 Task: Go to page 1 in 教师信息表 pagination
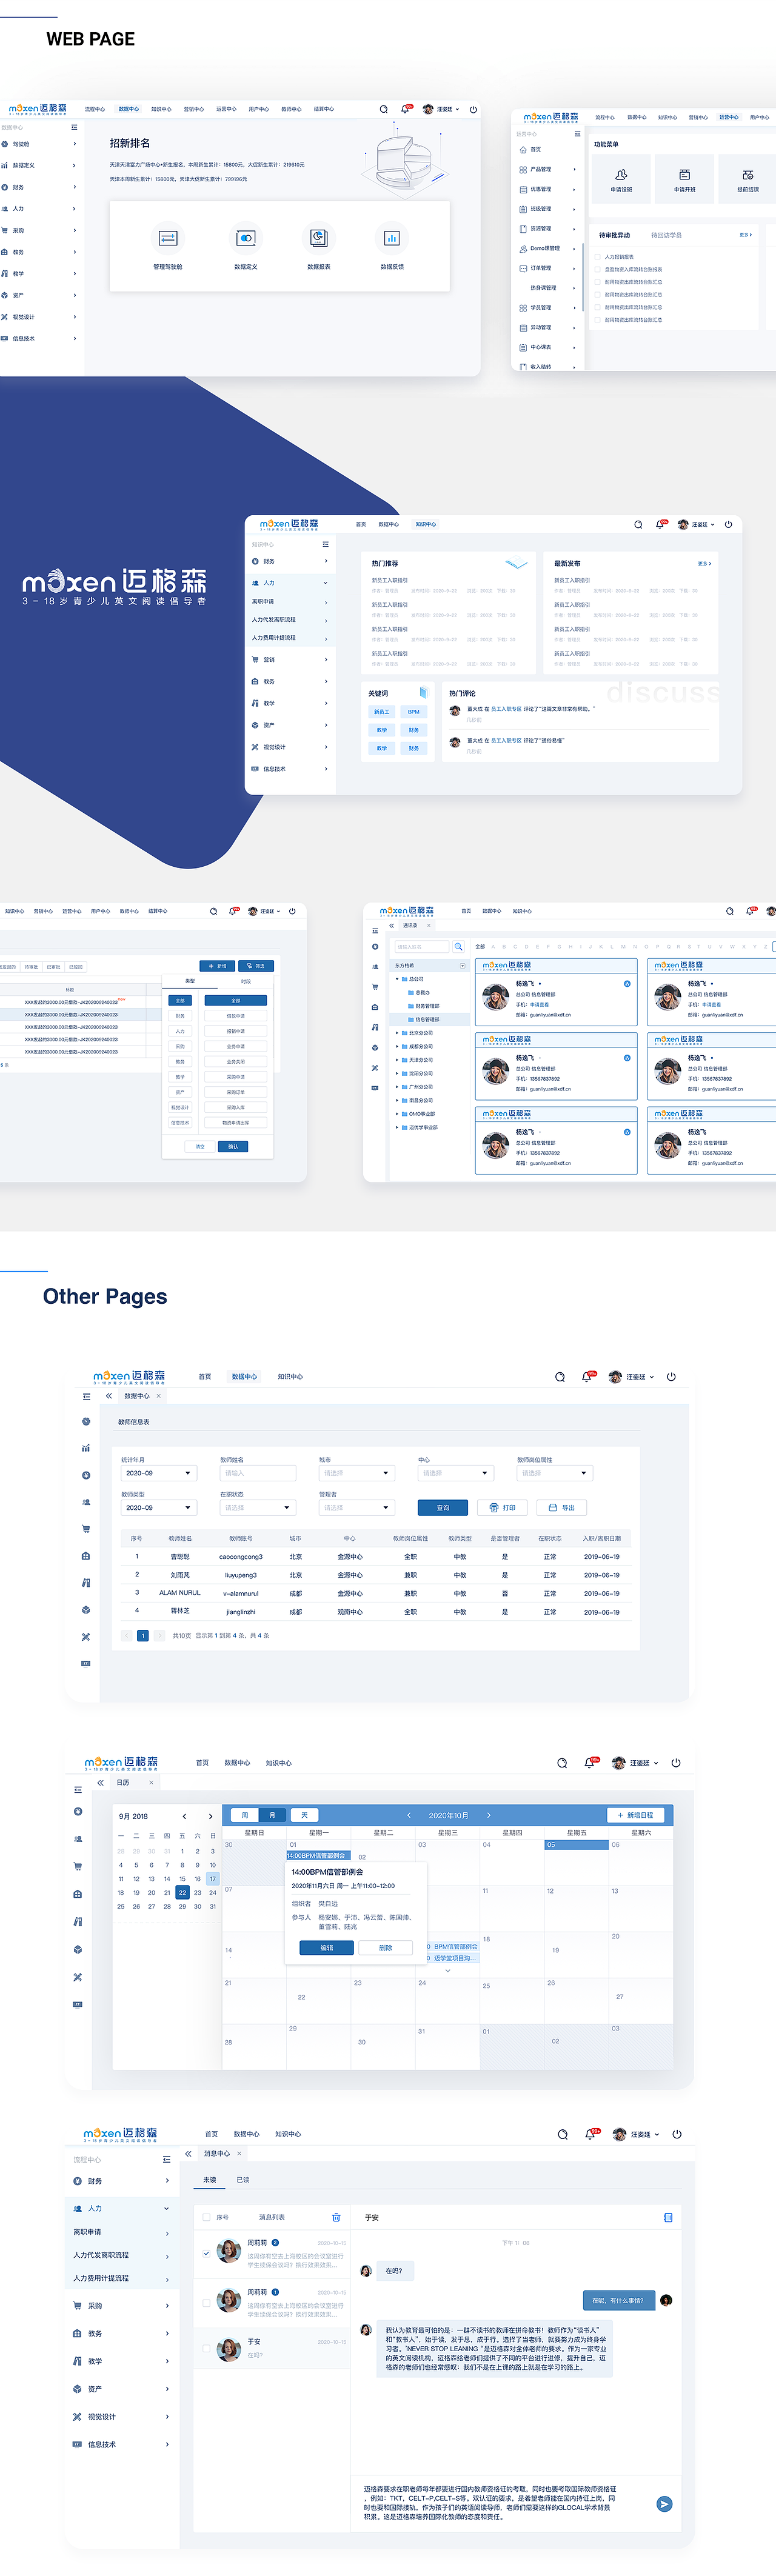point(143,1636)
